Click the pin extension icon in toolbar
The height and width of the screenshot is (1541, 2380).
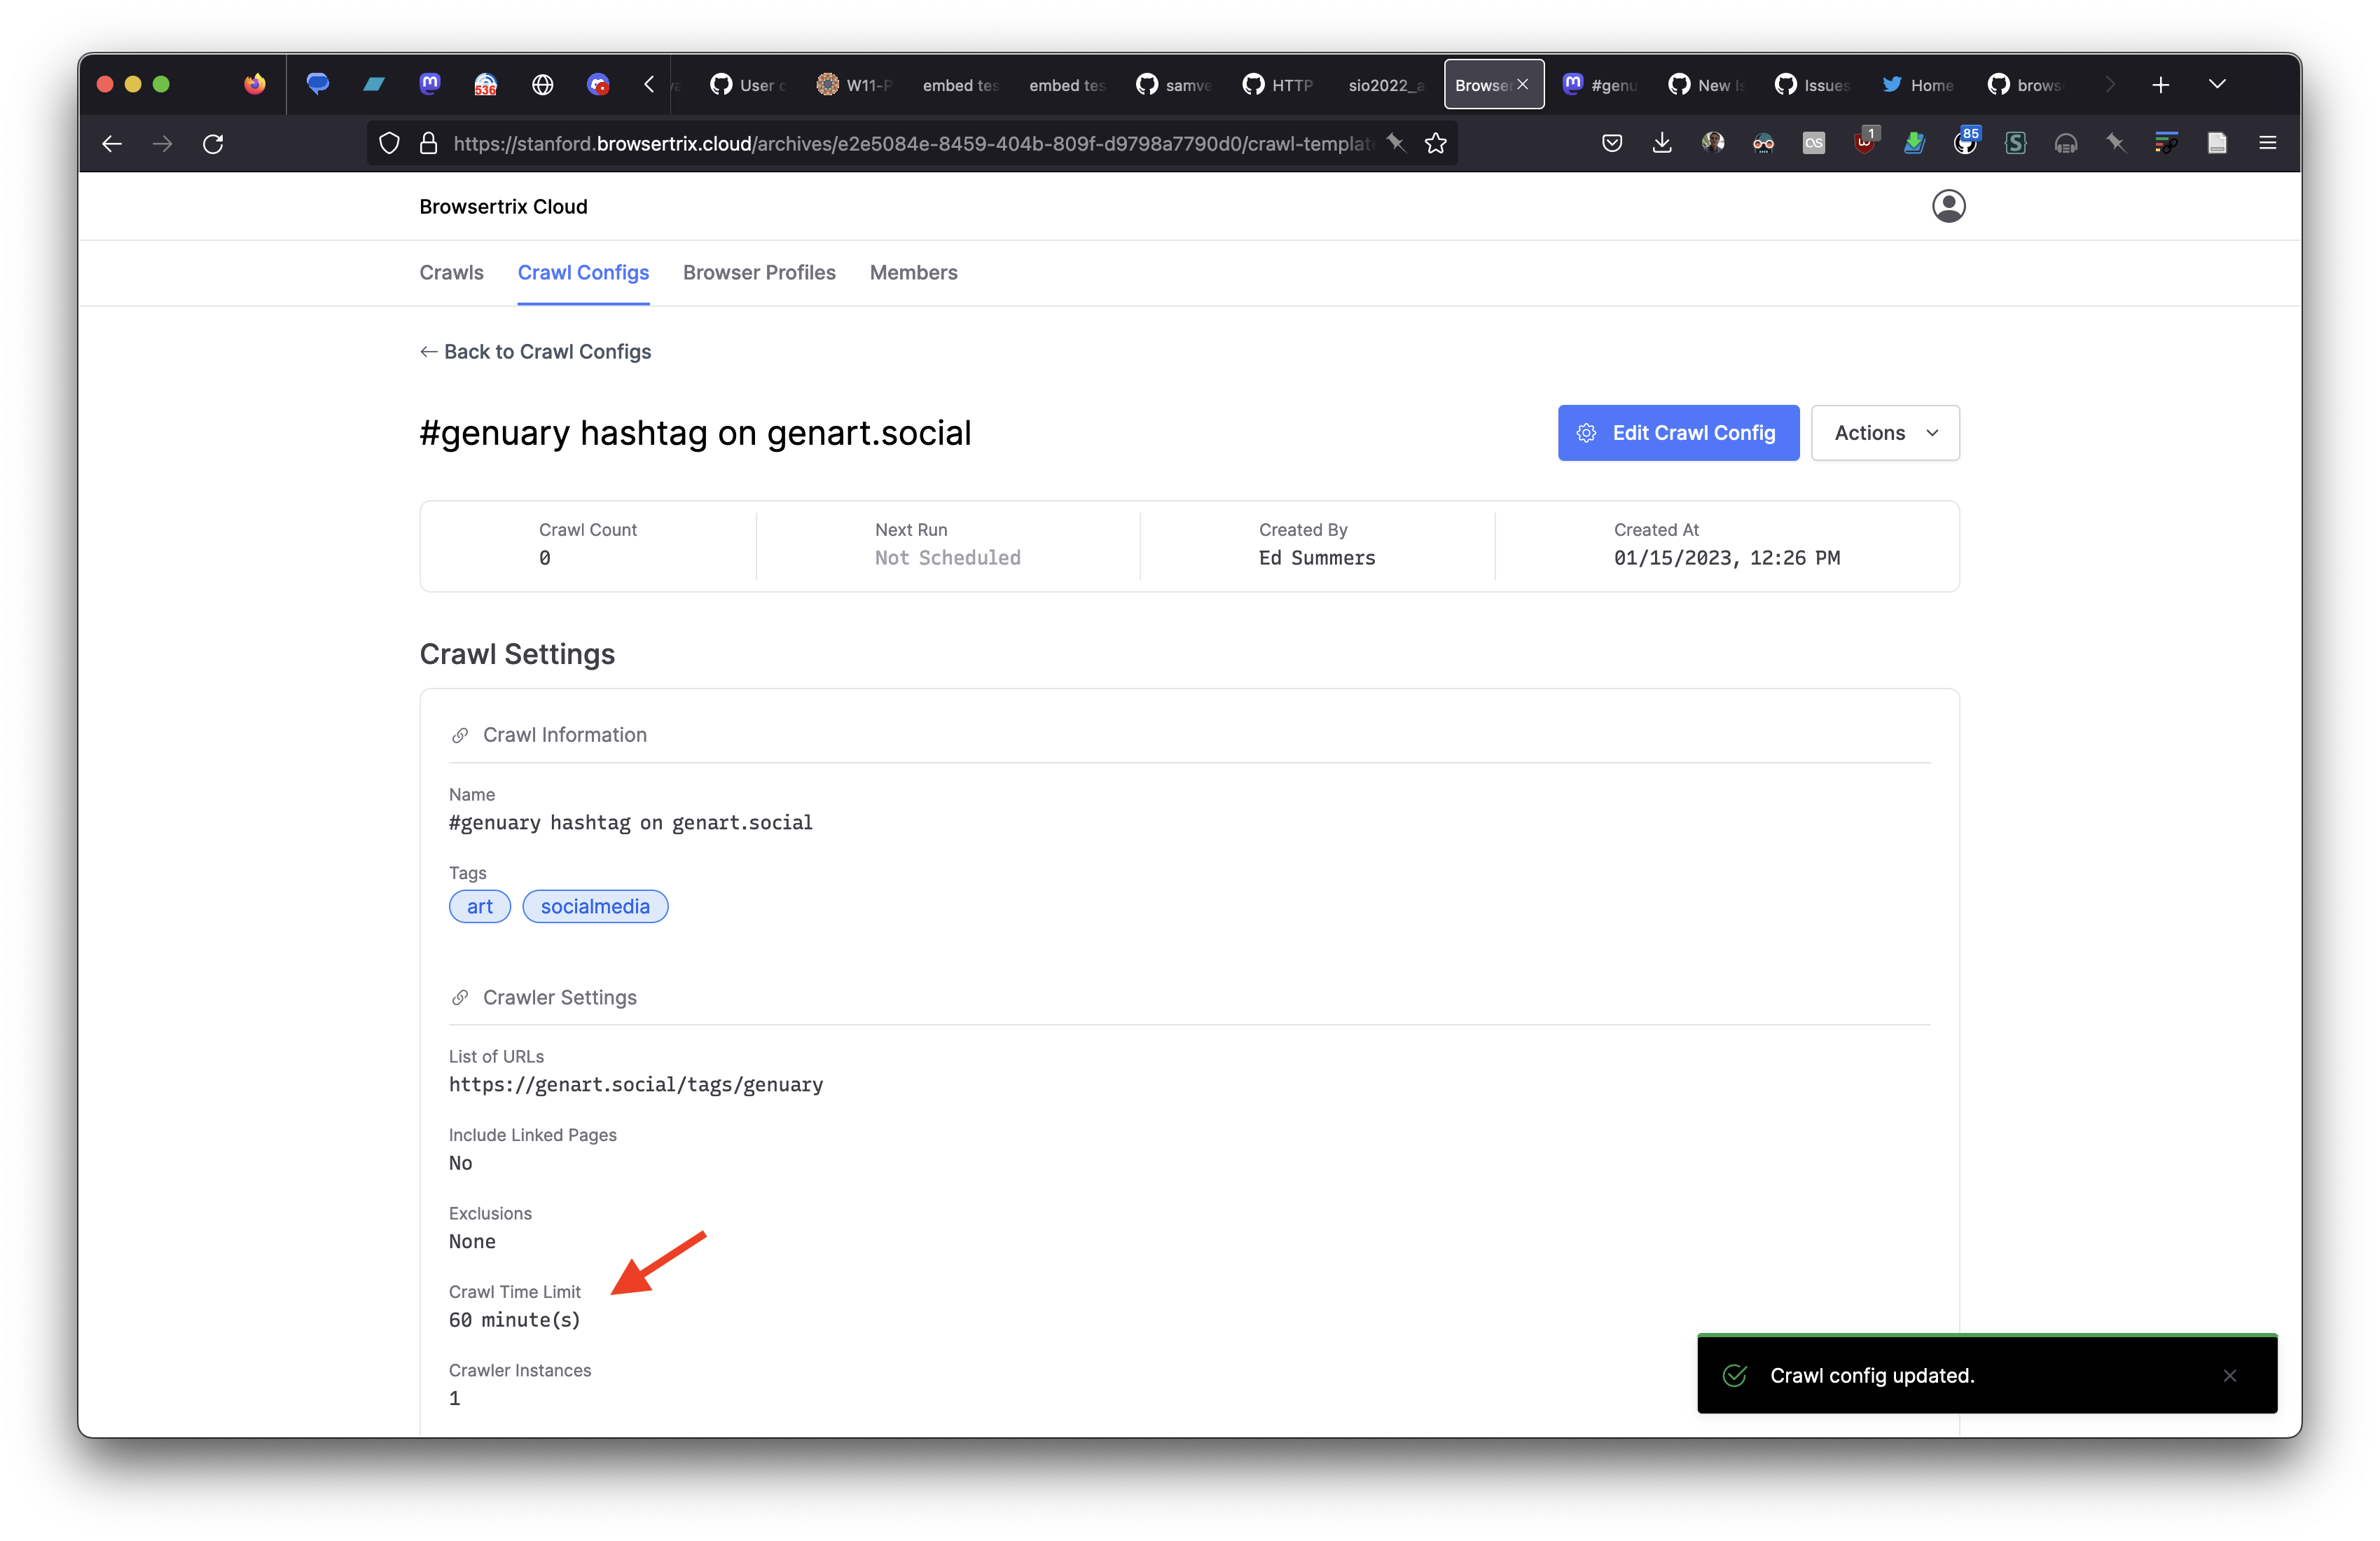(2116, 143)
